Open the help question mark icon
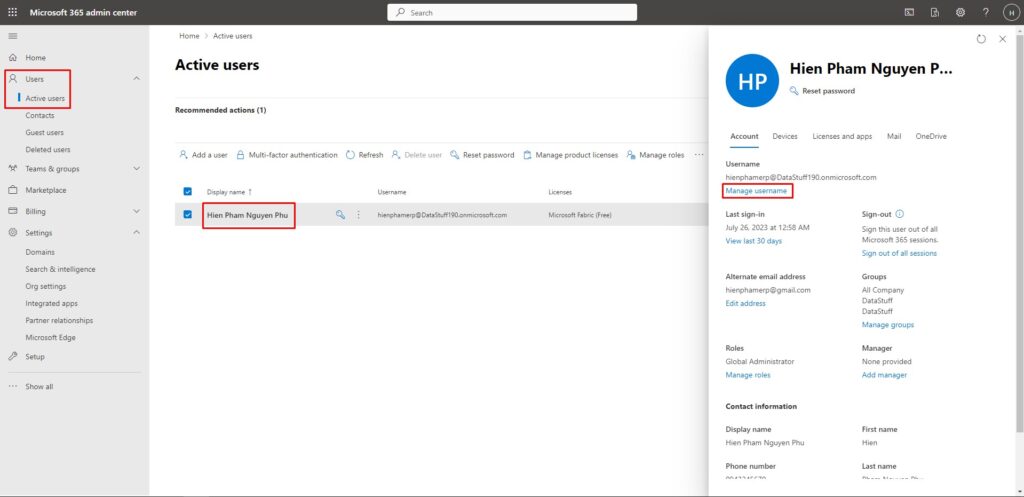The width and height of the screenshot is (1024, 497). click(986, 12)
